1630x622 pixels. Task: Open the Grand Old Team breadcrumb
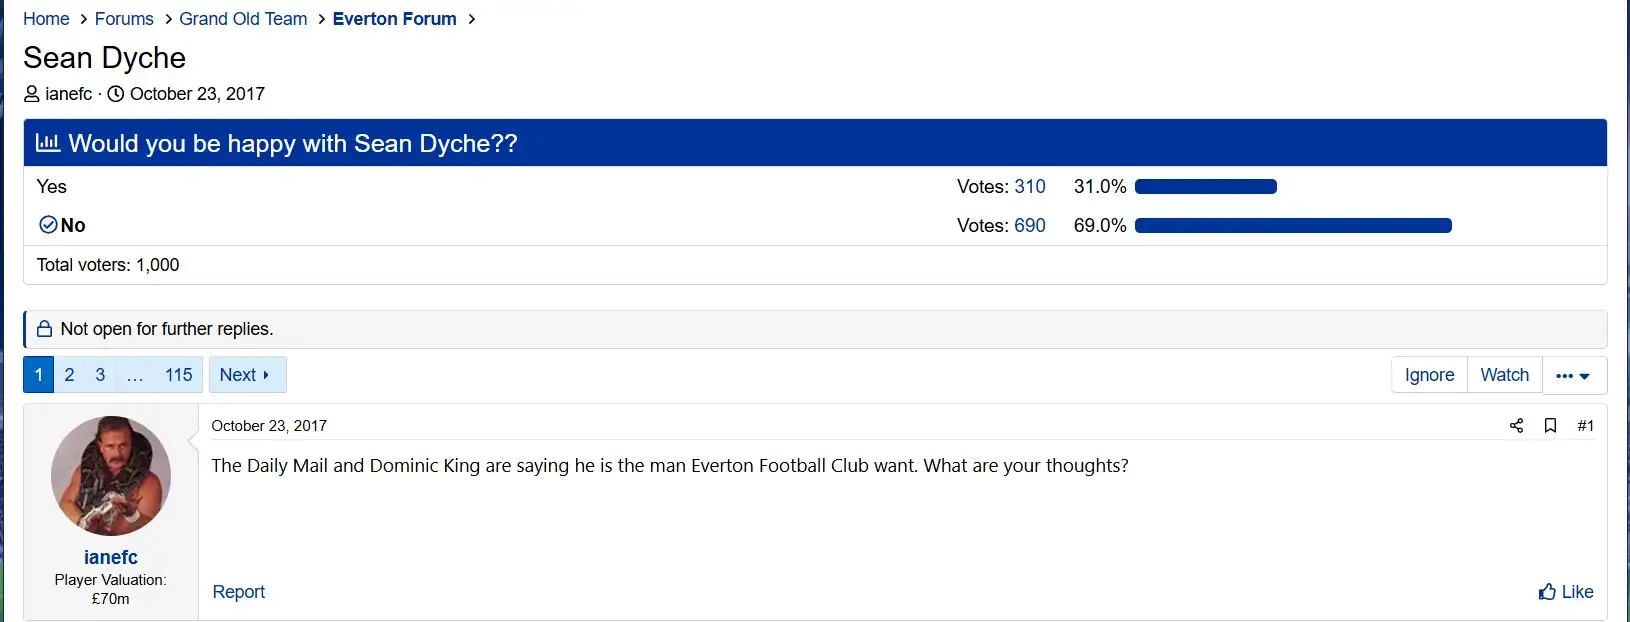[243, 19]
